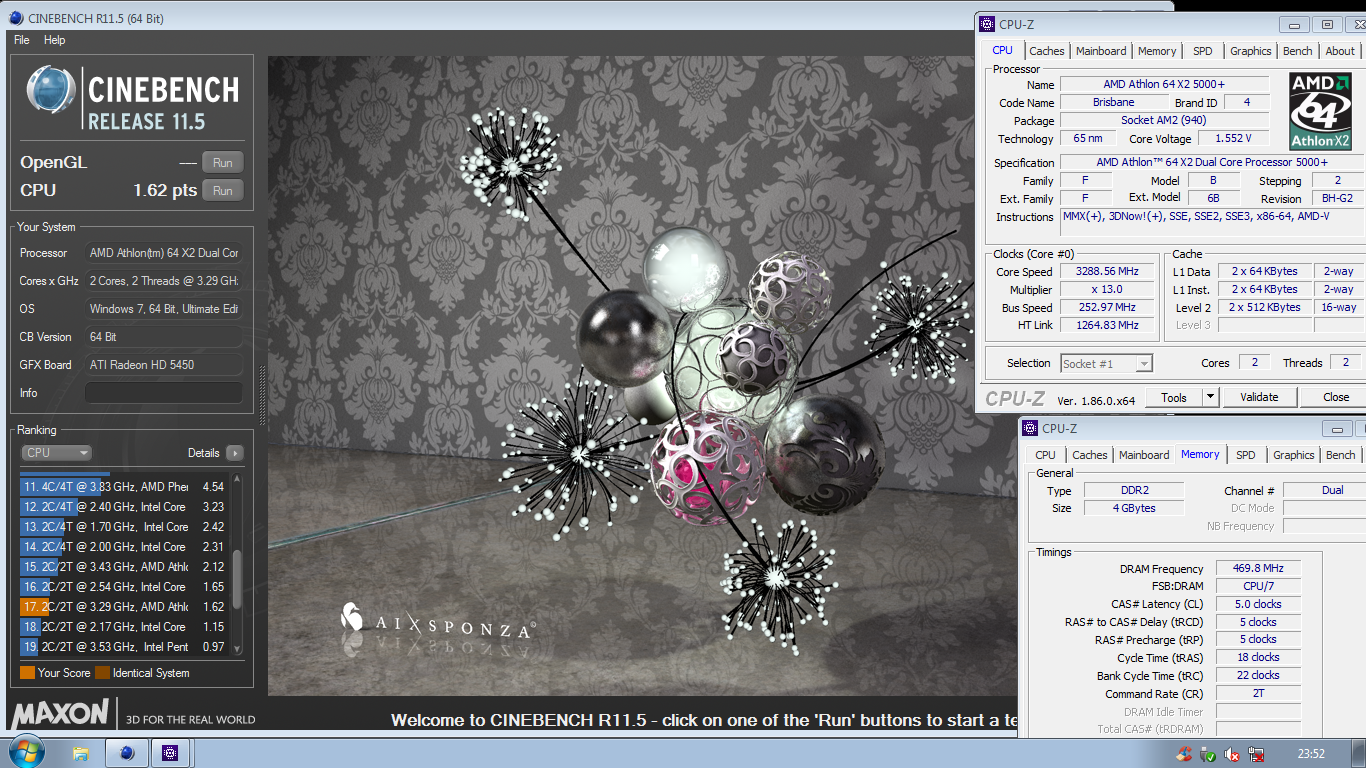Switch to SPD tab in lower CPU-Z window
This screenshot has height=768, width=1366.
point(1246,455)
